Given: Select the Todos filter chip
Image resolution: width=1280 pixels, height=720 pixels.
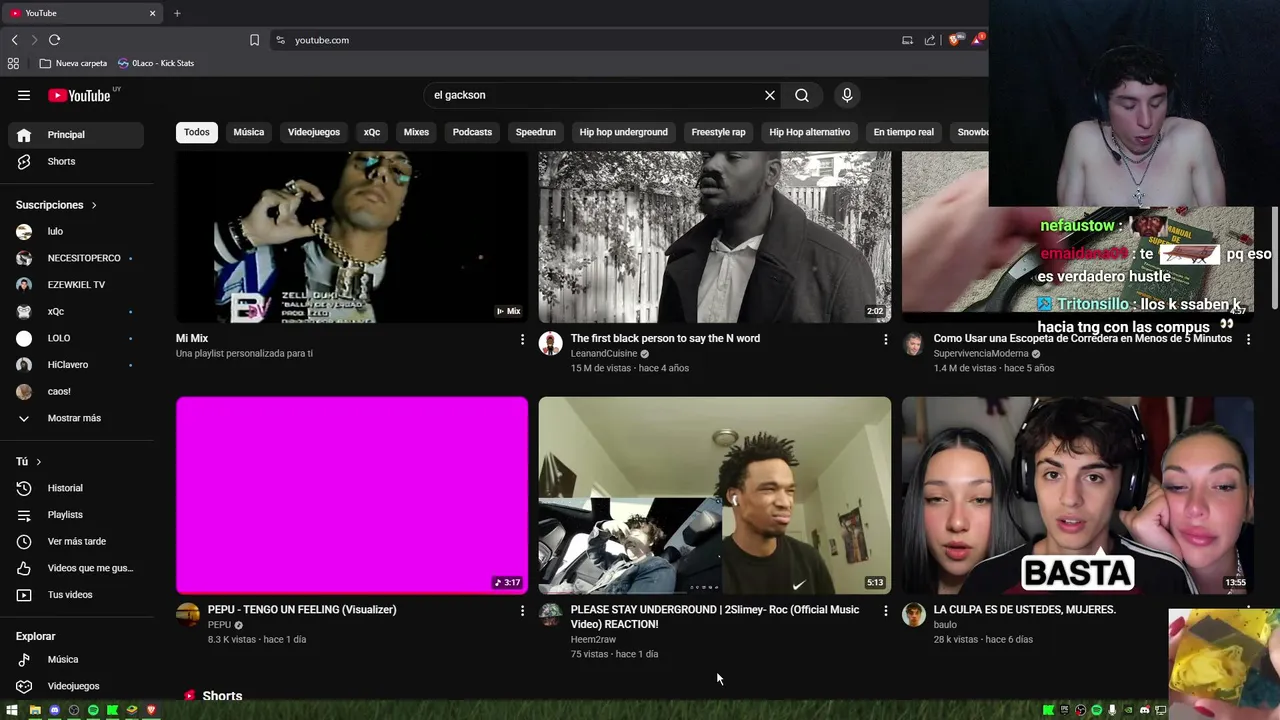Looking at the screenshot, I should pos(197,132).
